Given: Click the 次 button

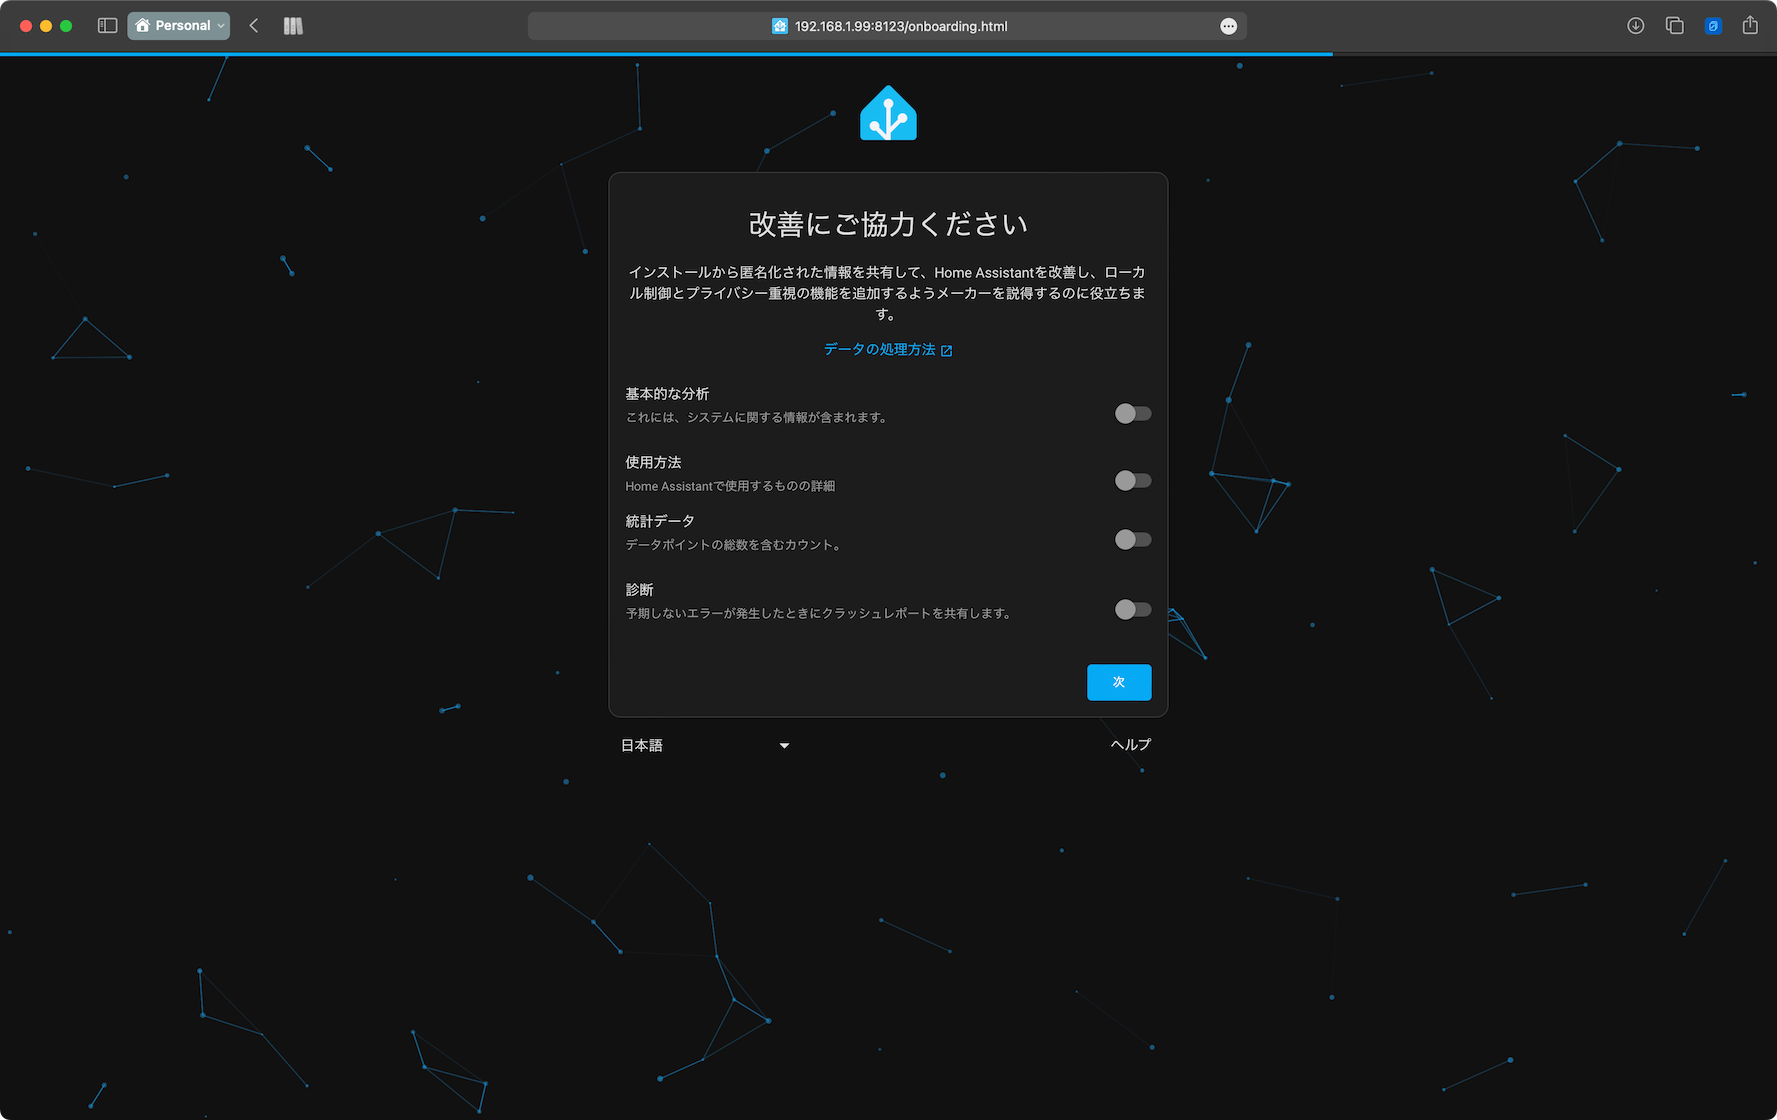Looking at the screenshot, I should (1119, 682).
